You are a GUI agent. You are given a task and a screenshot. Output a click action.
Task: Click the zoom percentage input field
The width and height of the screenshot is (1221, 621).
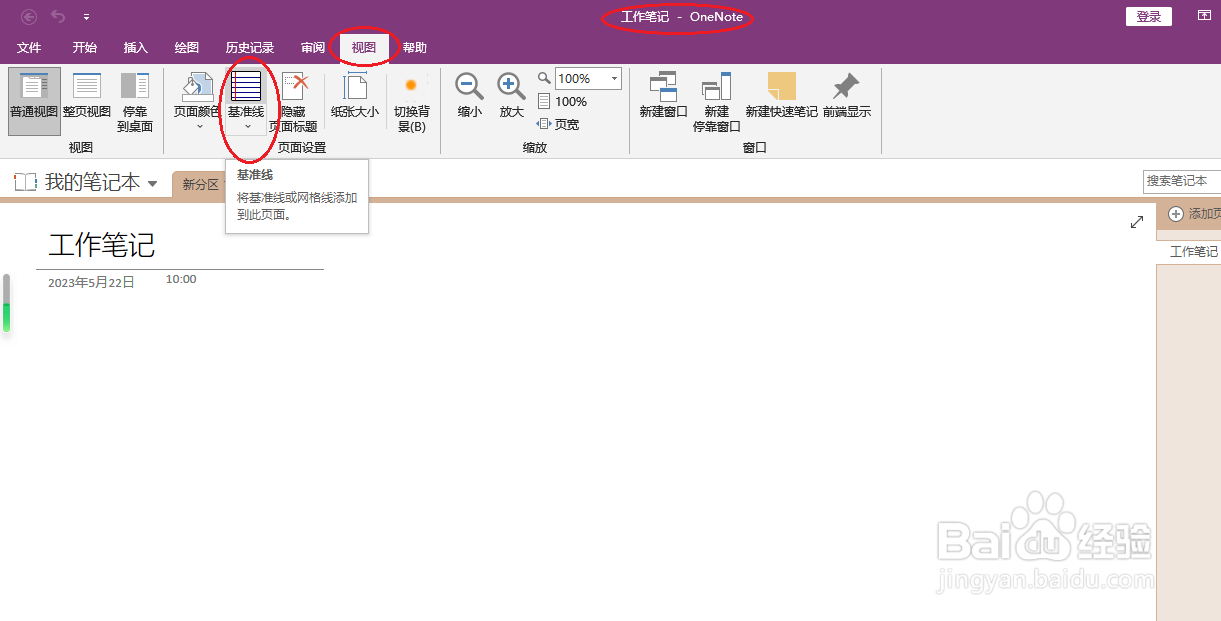[581, 78]
